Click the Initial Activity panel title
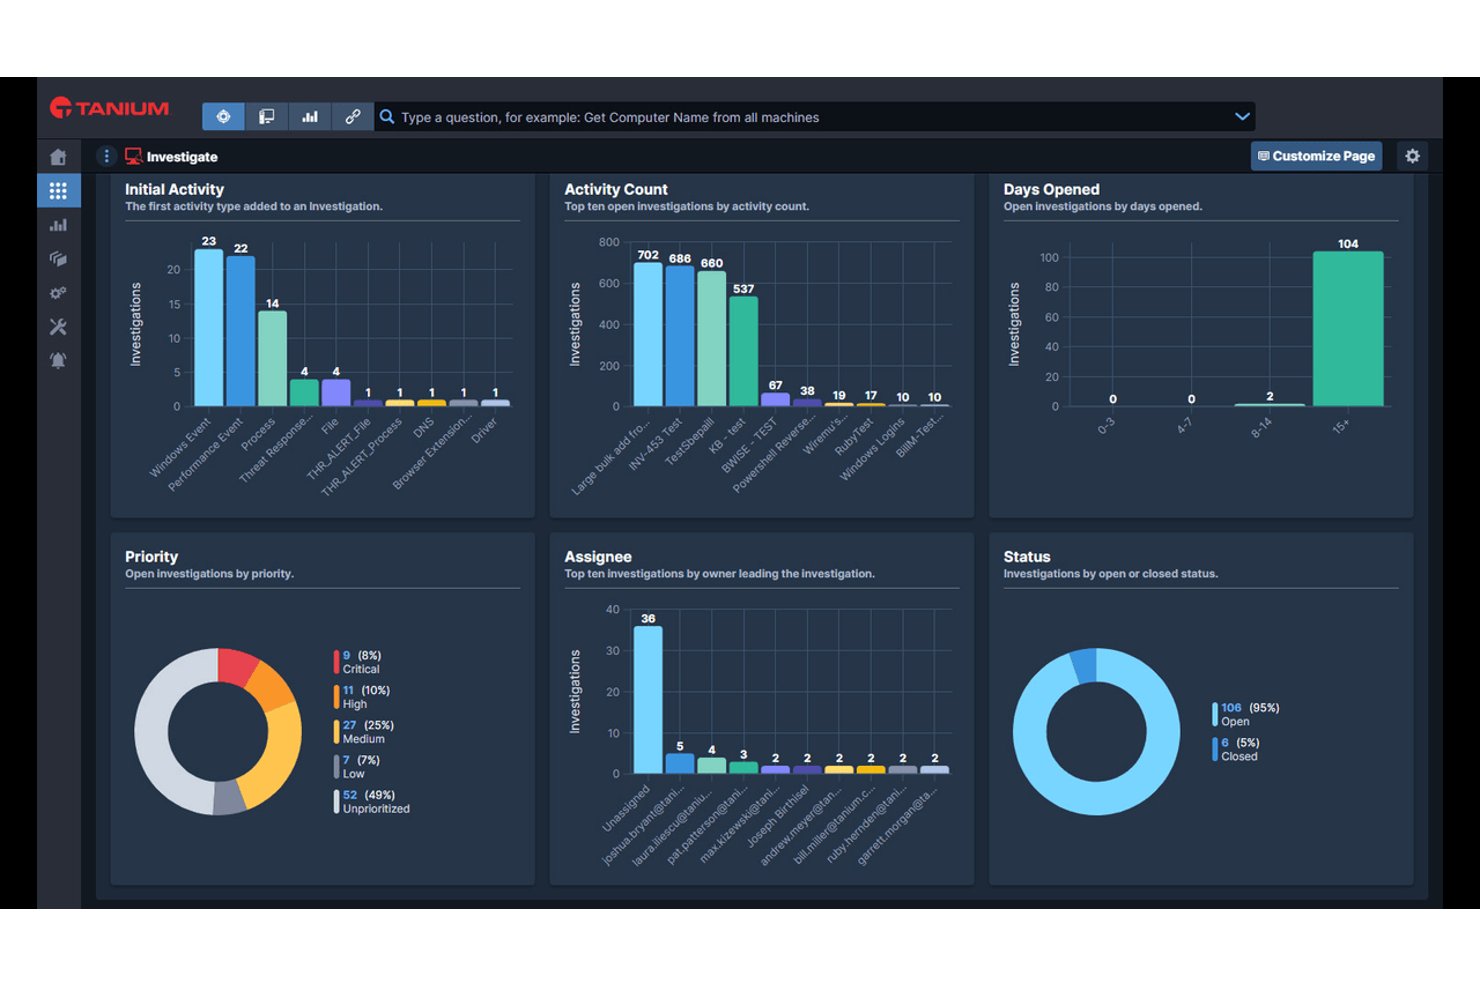 coord(174,189)
